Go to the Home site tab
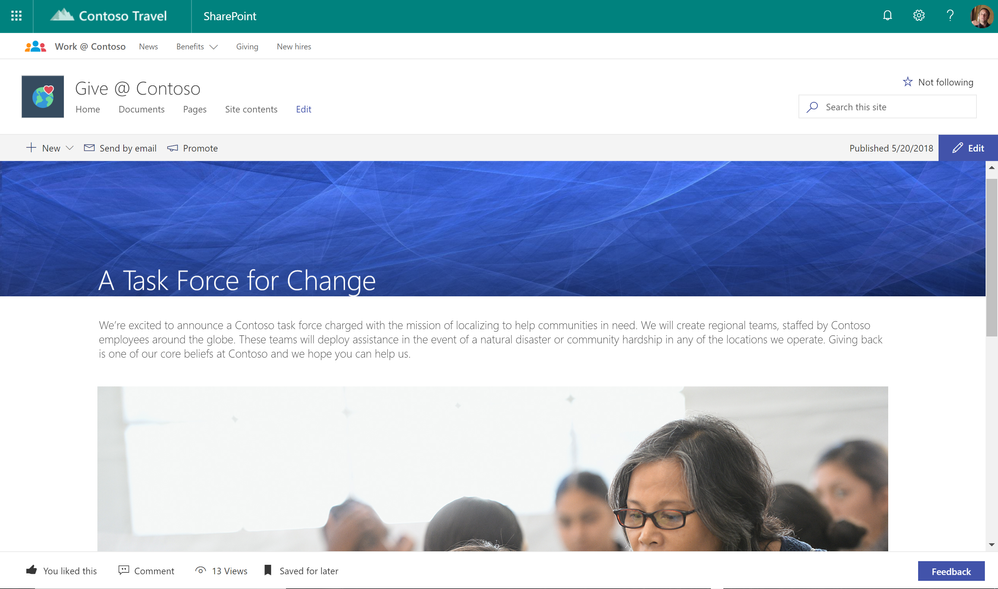This screenshot has width=998, height=589. pyautogui.click(x=88, y=109)
